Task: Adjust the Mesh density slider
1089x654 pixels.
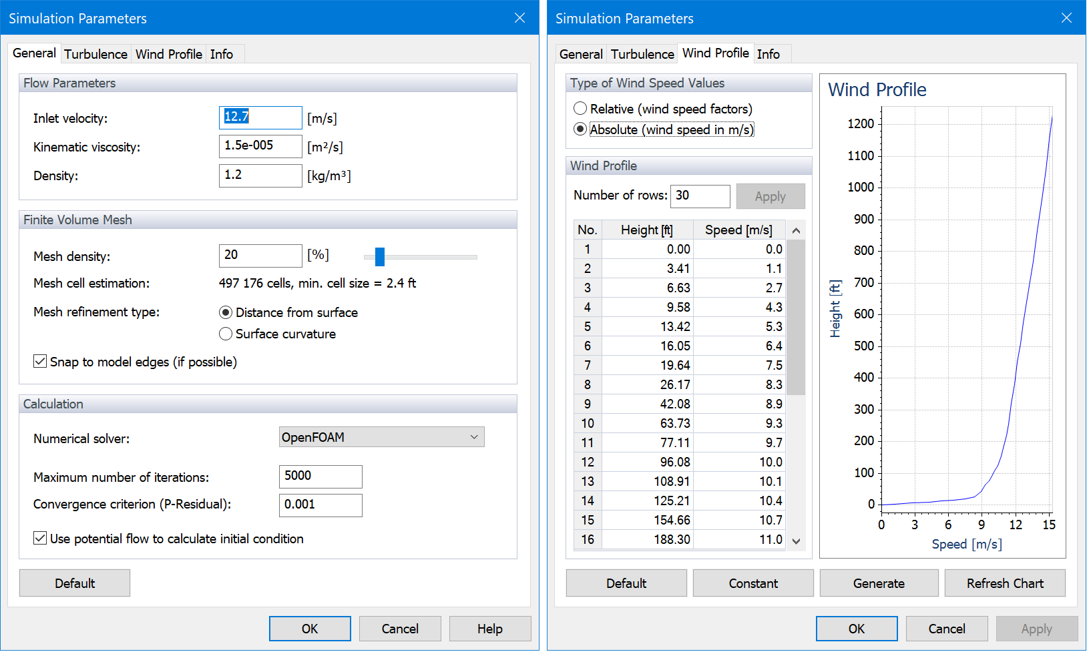Action: point(378,257)
